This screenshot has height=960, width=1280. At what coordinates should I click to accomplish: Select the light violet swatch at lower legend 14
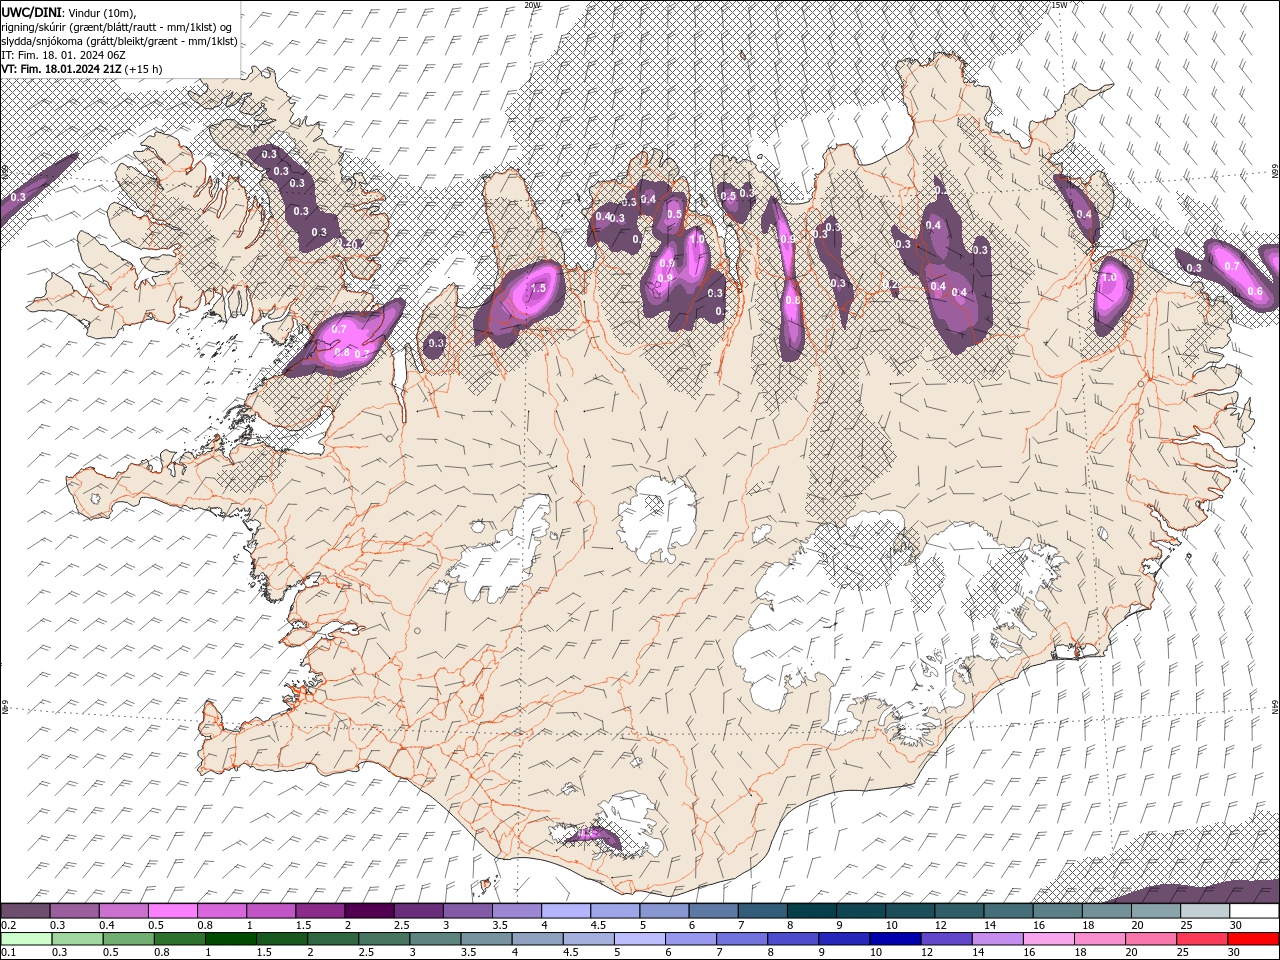(x=998, y=939)
